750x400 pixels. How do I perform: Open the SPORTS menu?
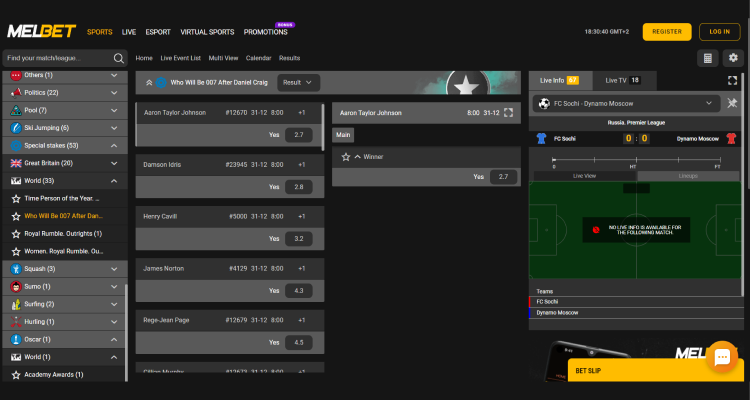(99, 32)
